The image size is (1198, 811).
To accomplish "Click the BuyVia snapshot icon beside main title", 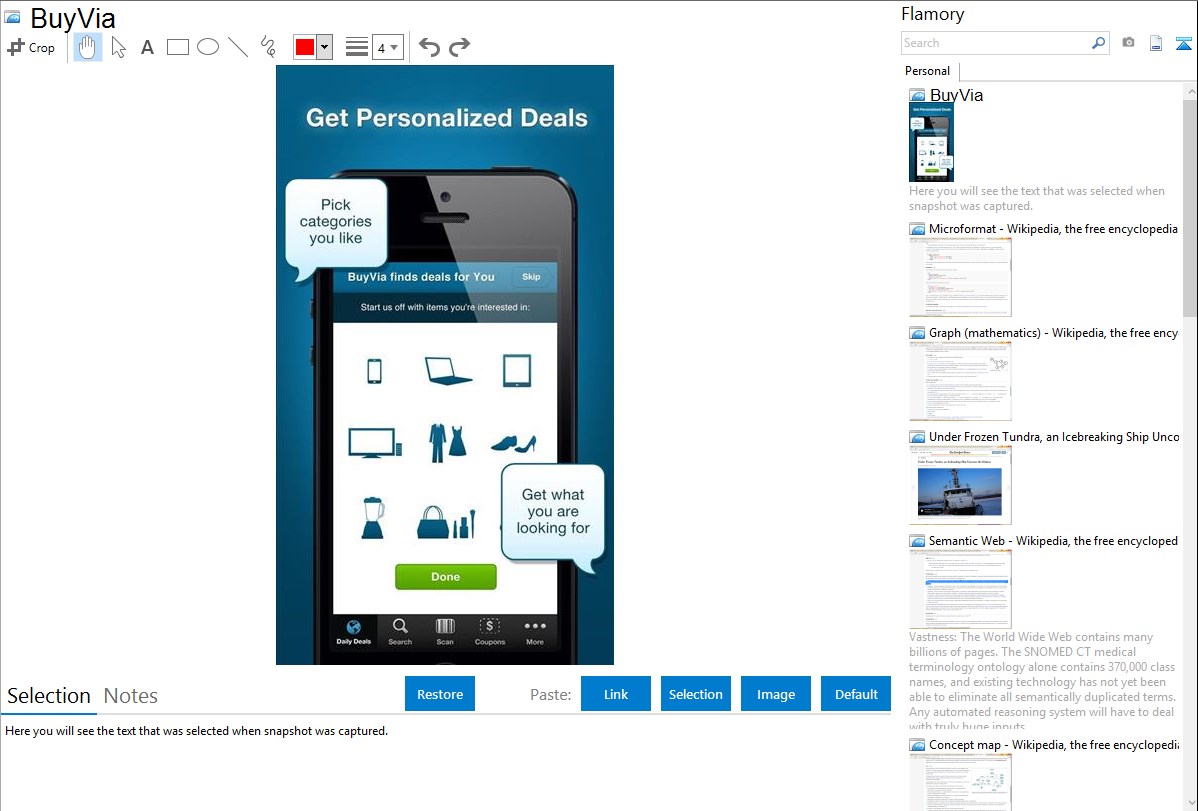I will [x=13, y=17].
